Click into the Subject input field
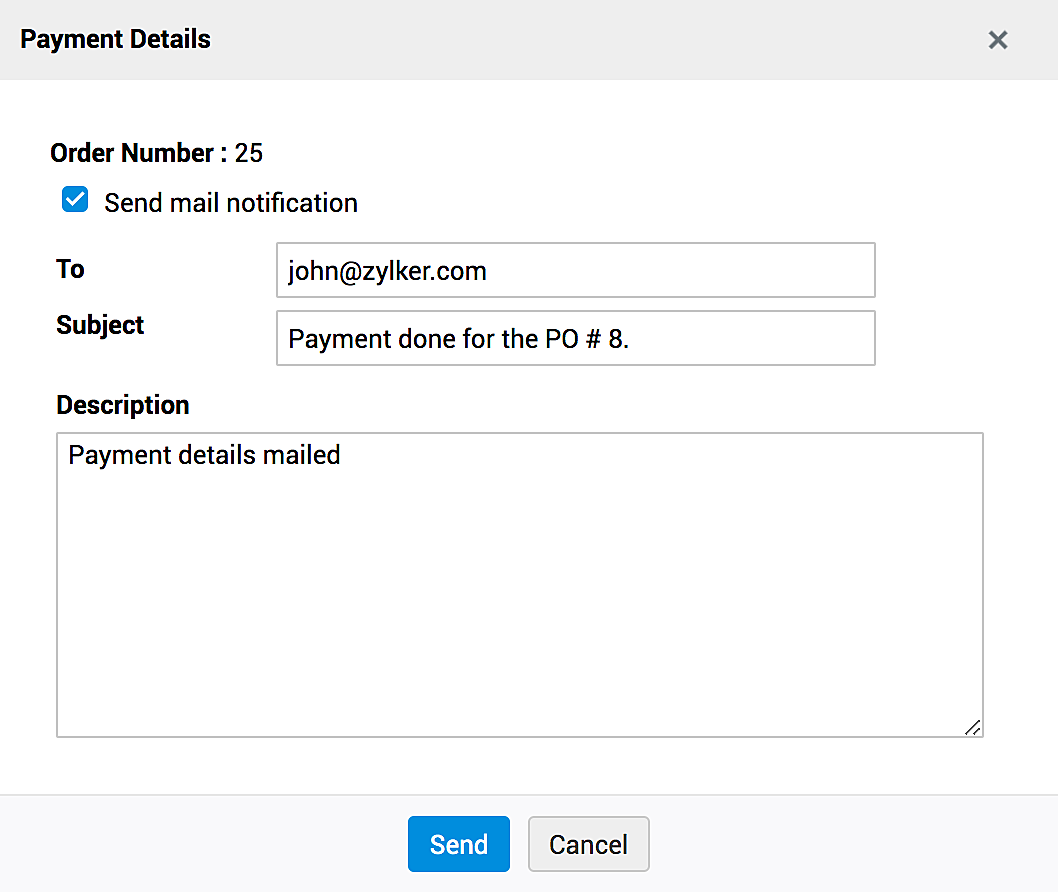This screenshot has height=892, width=1058. pyautogui.click(x=575, y=338)
